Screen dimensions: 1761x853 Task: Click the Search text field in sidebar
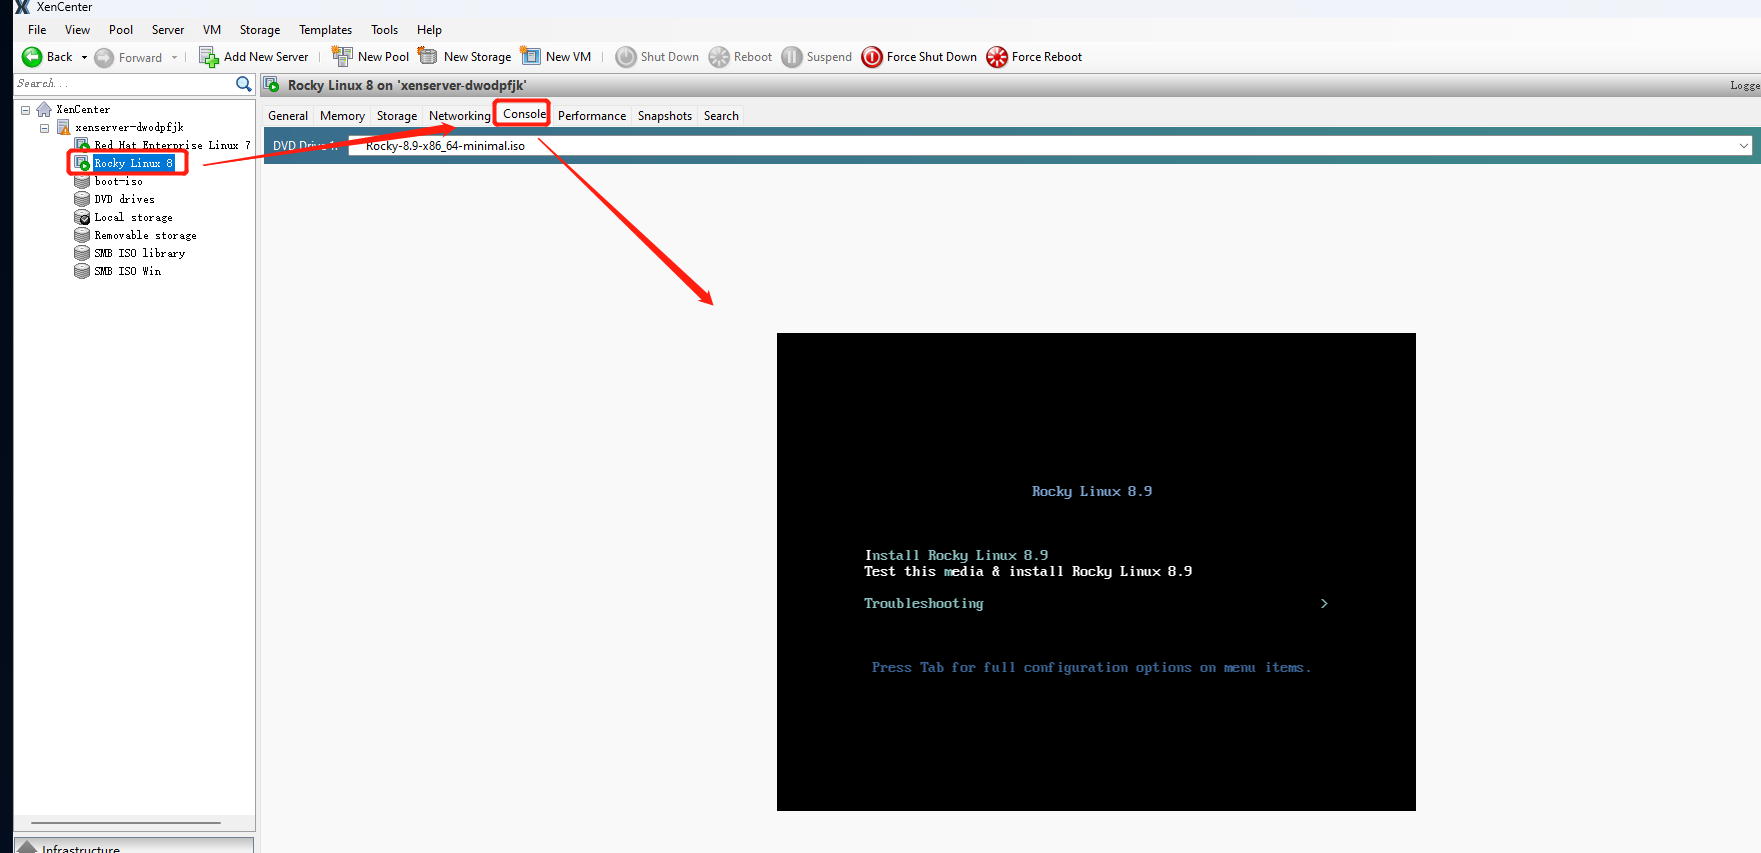click(122, 84)
